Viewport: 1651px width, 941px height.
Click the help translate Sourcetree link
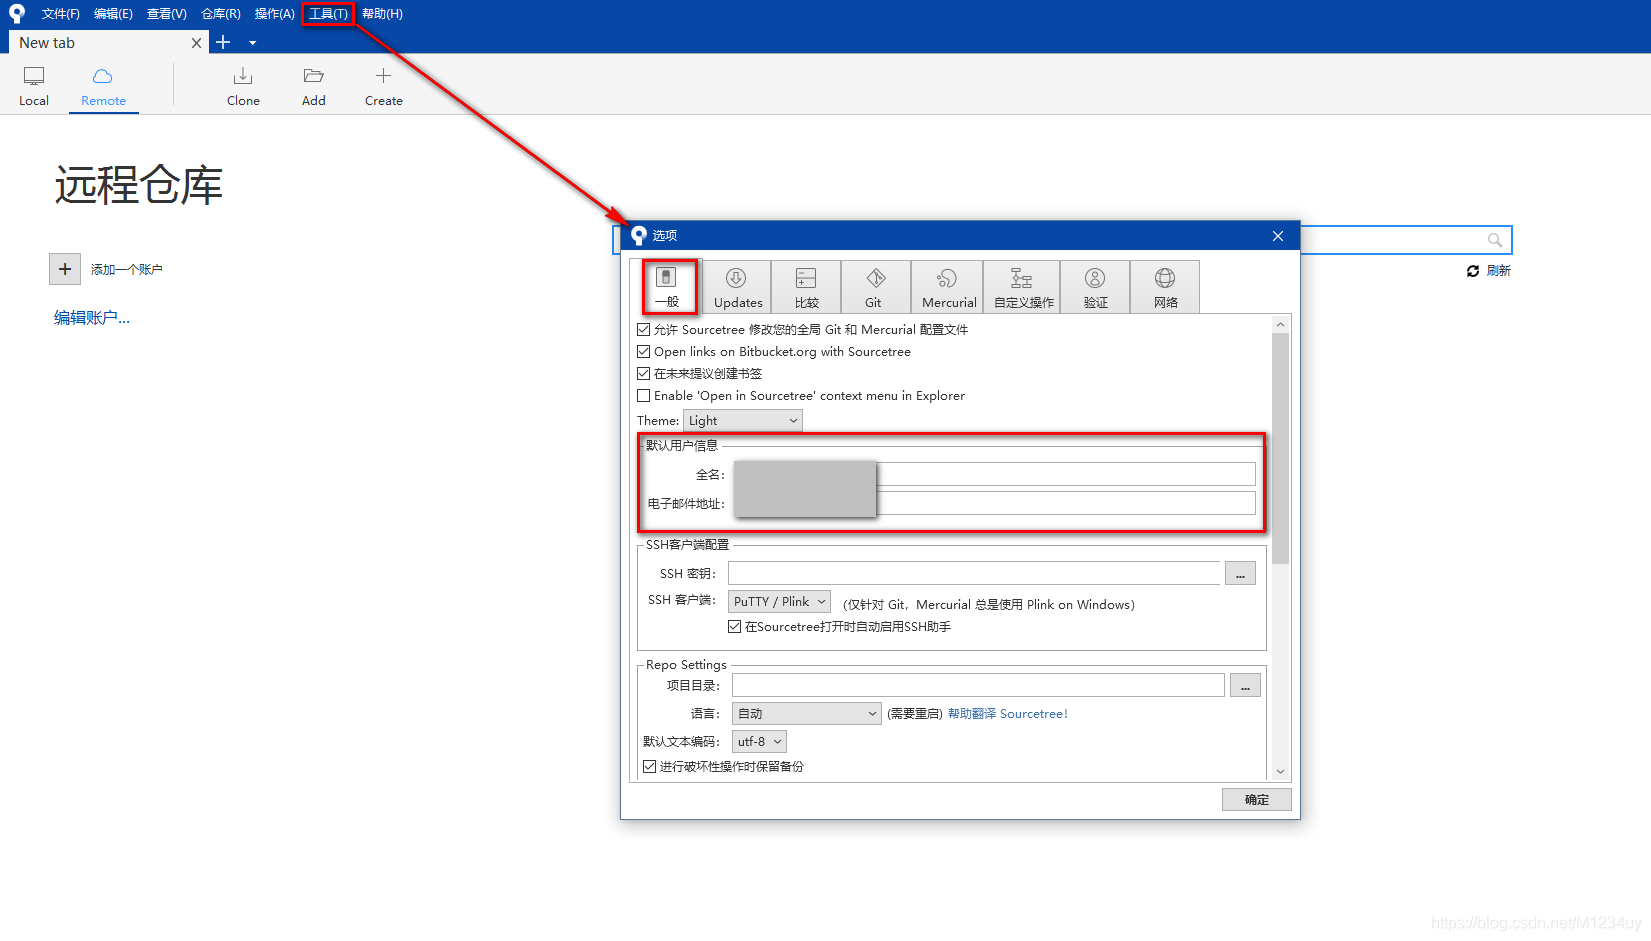click(1008, 714)
